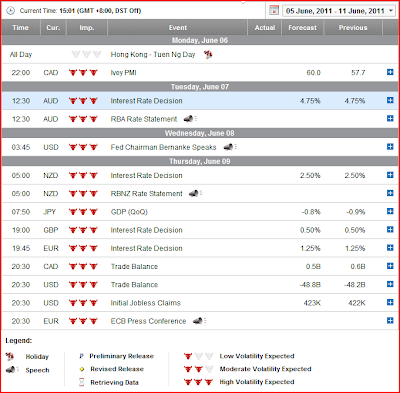Click previous value 0.6B for CAD Trade Balance
This screenshot has width=400, height=393.
pos(358,266)
